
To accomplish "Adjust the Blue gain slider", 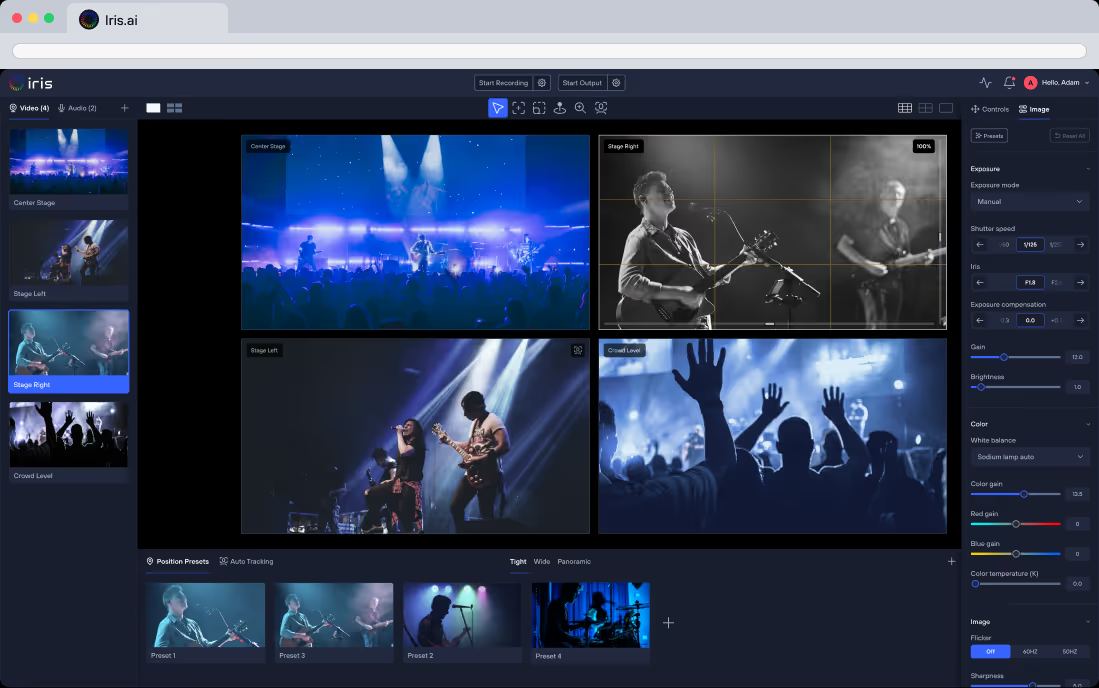I will (x=1015, y=553).
